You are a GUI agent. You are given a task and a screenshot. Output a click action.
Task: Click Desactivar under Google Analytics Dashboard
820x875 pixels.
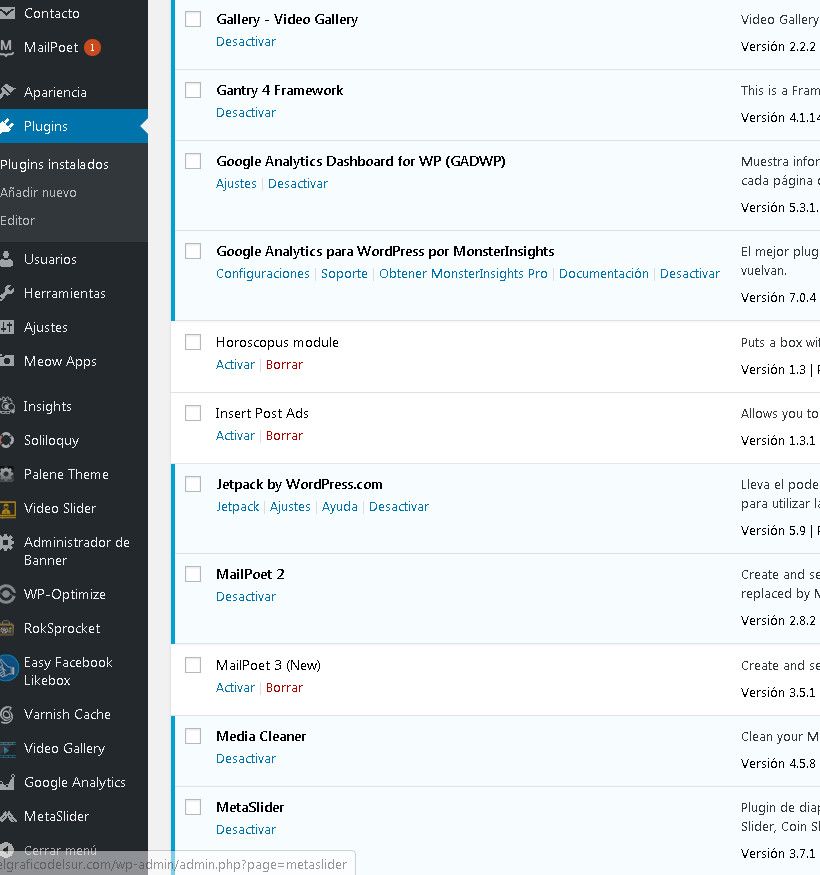(x=298, y=184)
